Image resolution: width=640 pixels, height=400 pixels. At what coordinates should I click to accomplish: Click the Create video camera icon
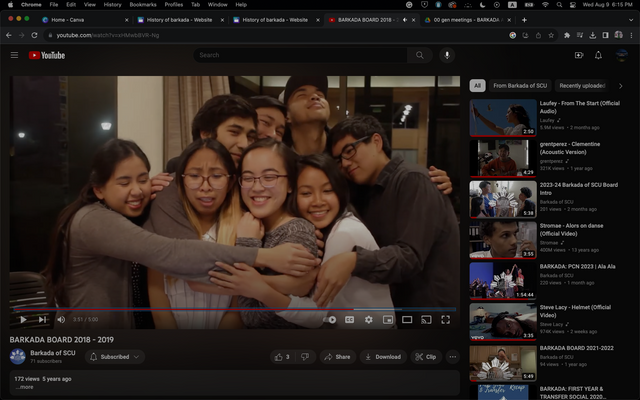578,55
